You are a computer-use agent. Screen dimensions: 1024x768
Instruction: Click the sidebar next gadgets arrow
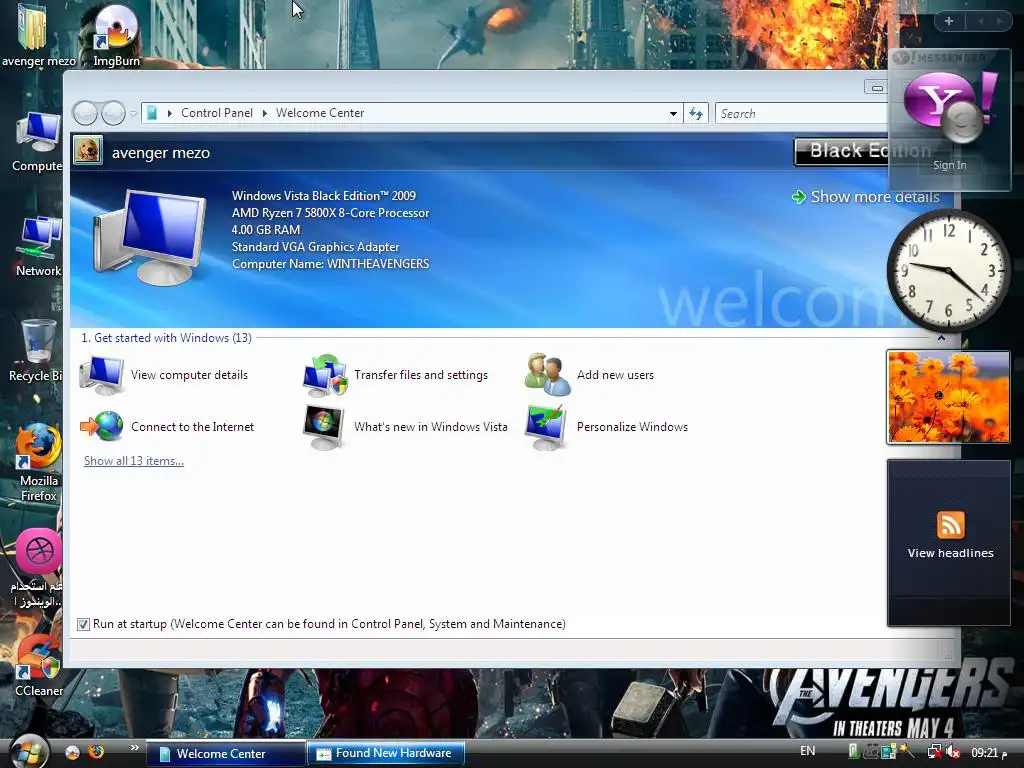(1000, 21)
